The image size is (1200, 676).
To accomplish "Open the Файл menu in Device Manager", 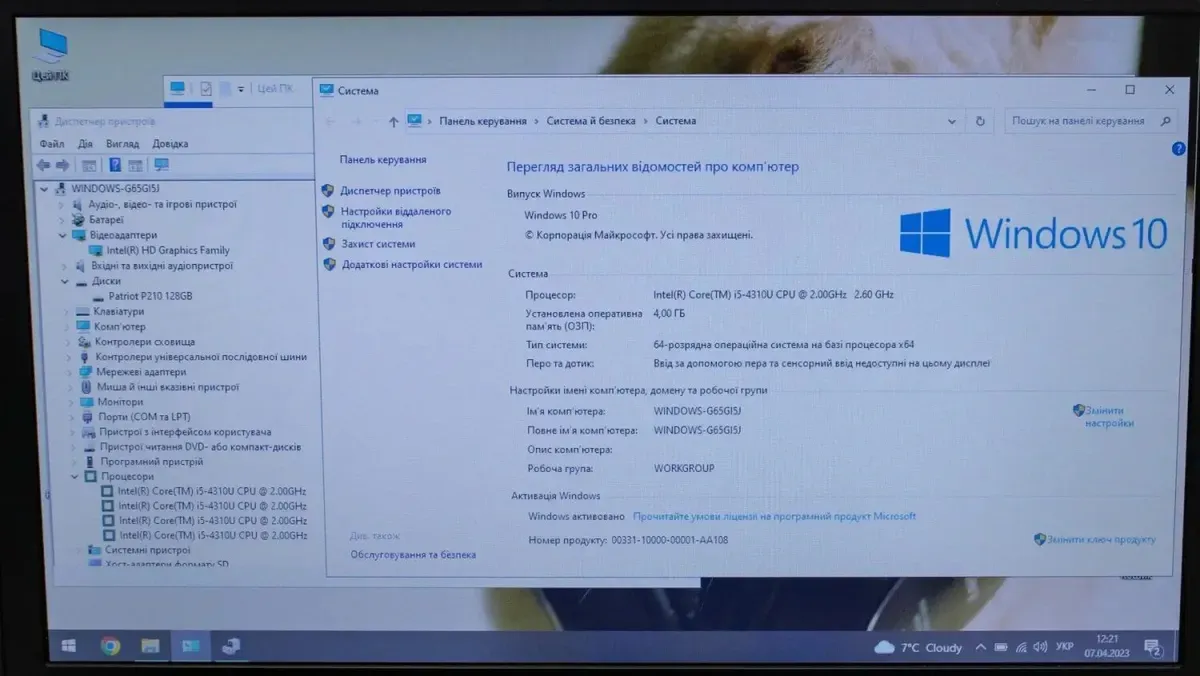I will [x=52, y=144].
